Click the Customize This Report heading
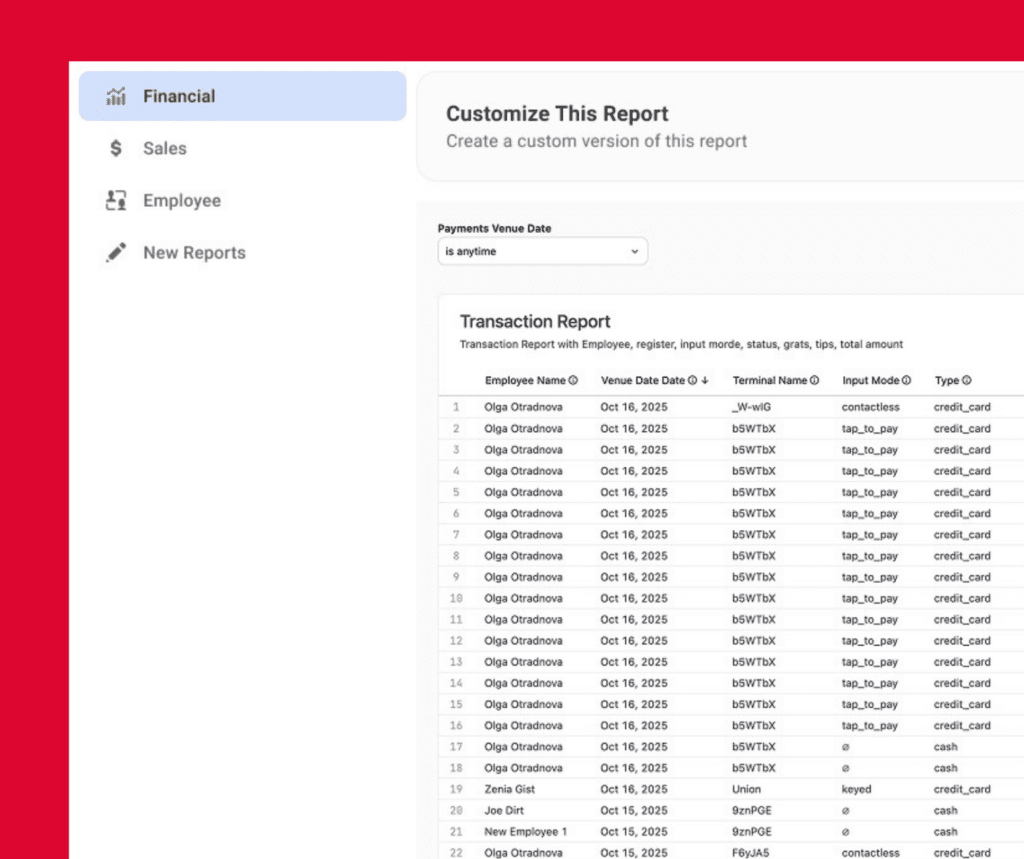This screenshot has height=859, width=1024. (557, 114)
